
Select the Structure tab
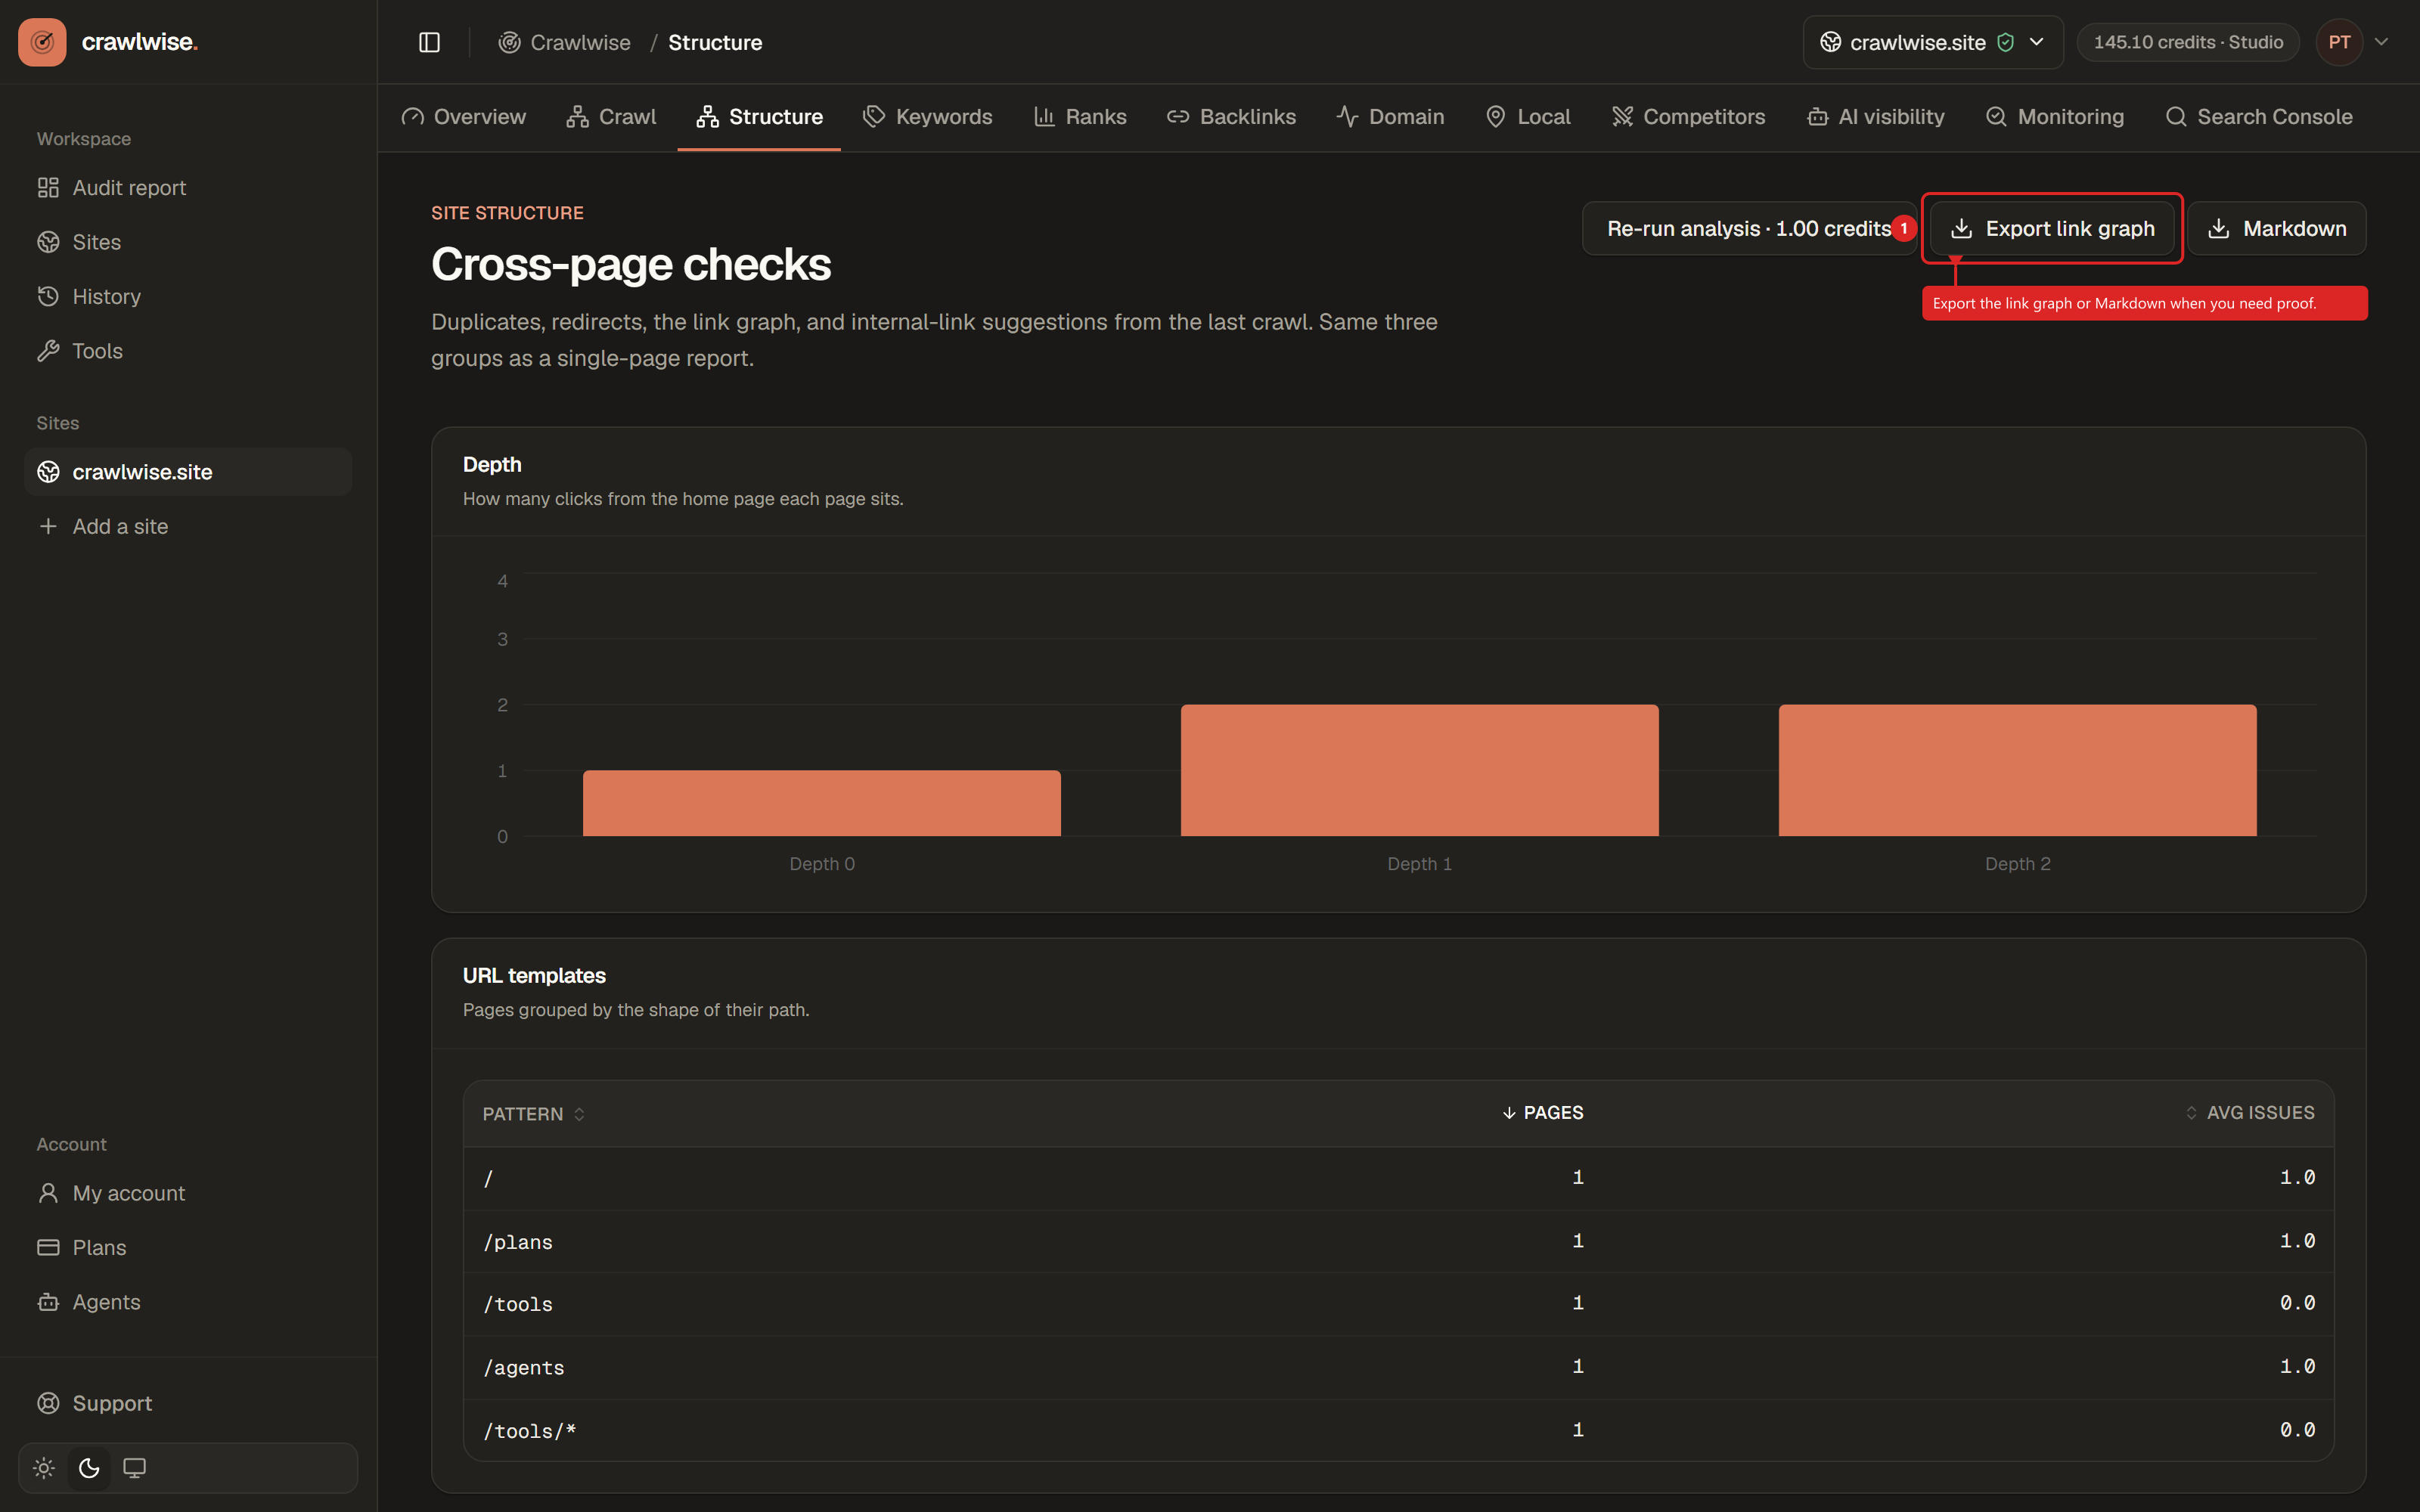coord(759,117)
